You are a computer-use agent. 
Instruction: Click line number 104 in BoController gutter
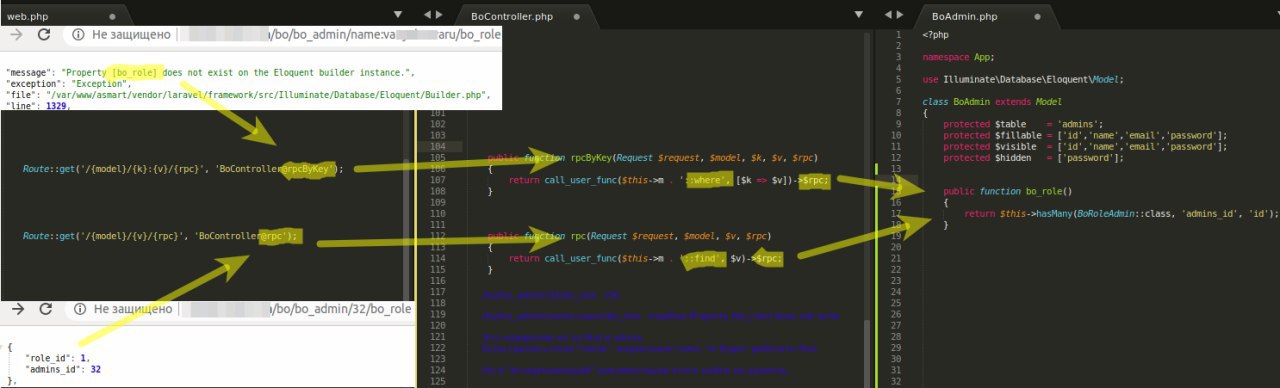(x=437, y=146)
